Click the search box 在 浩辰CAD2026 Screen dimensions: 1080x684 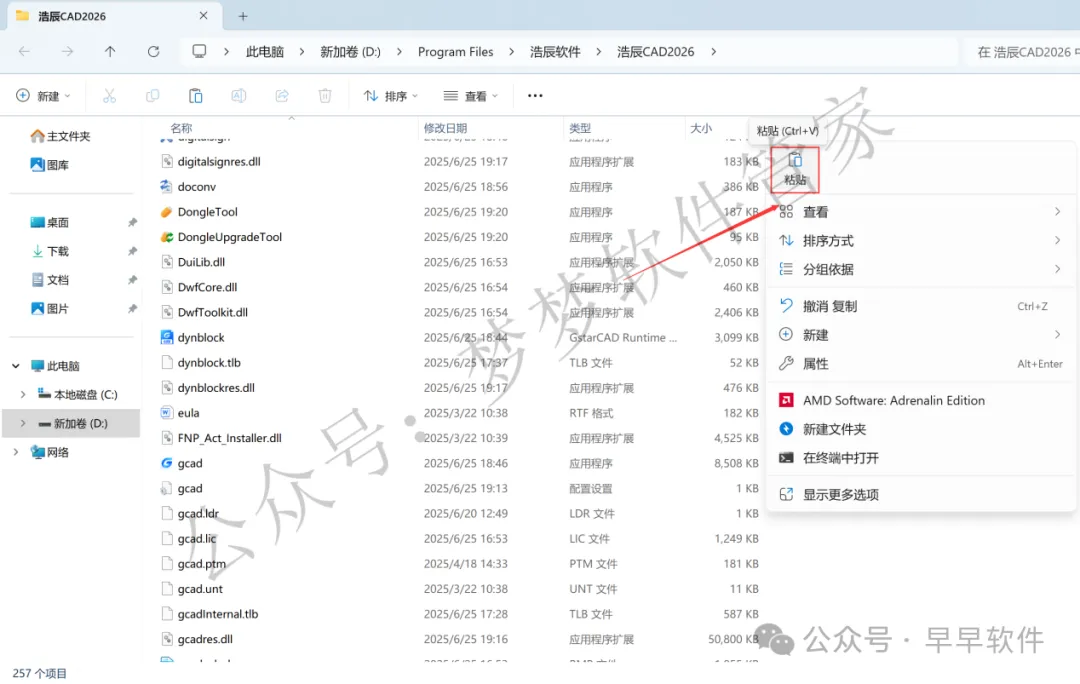click(1024, 52)
